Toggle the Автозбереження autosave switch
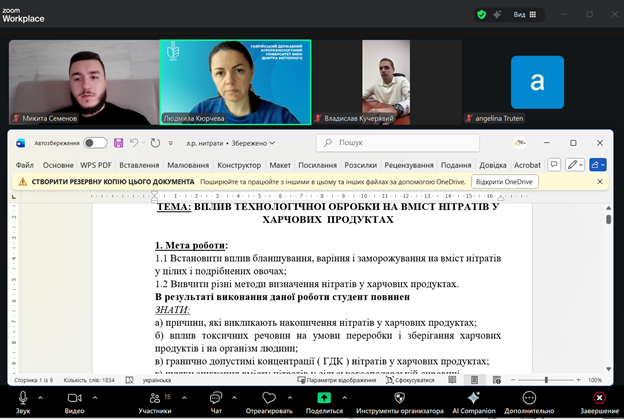The height and width of the screenshot is (420, 625). 95,143
